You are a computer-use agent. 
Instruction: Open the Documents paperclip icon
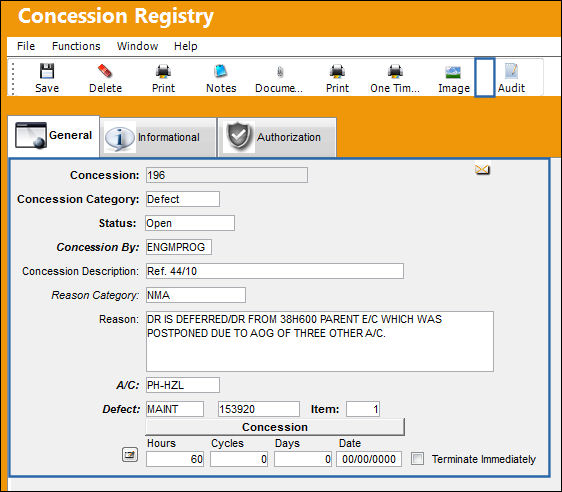pyautogui.click(x=280, y=72)
